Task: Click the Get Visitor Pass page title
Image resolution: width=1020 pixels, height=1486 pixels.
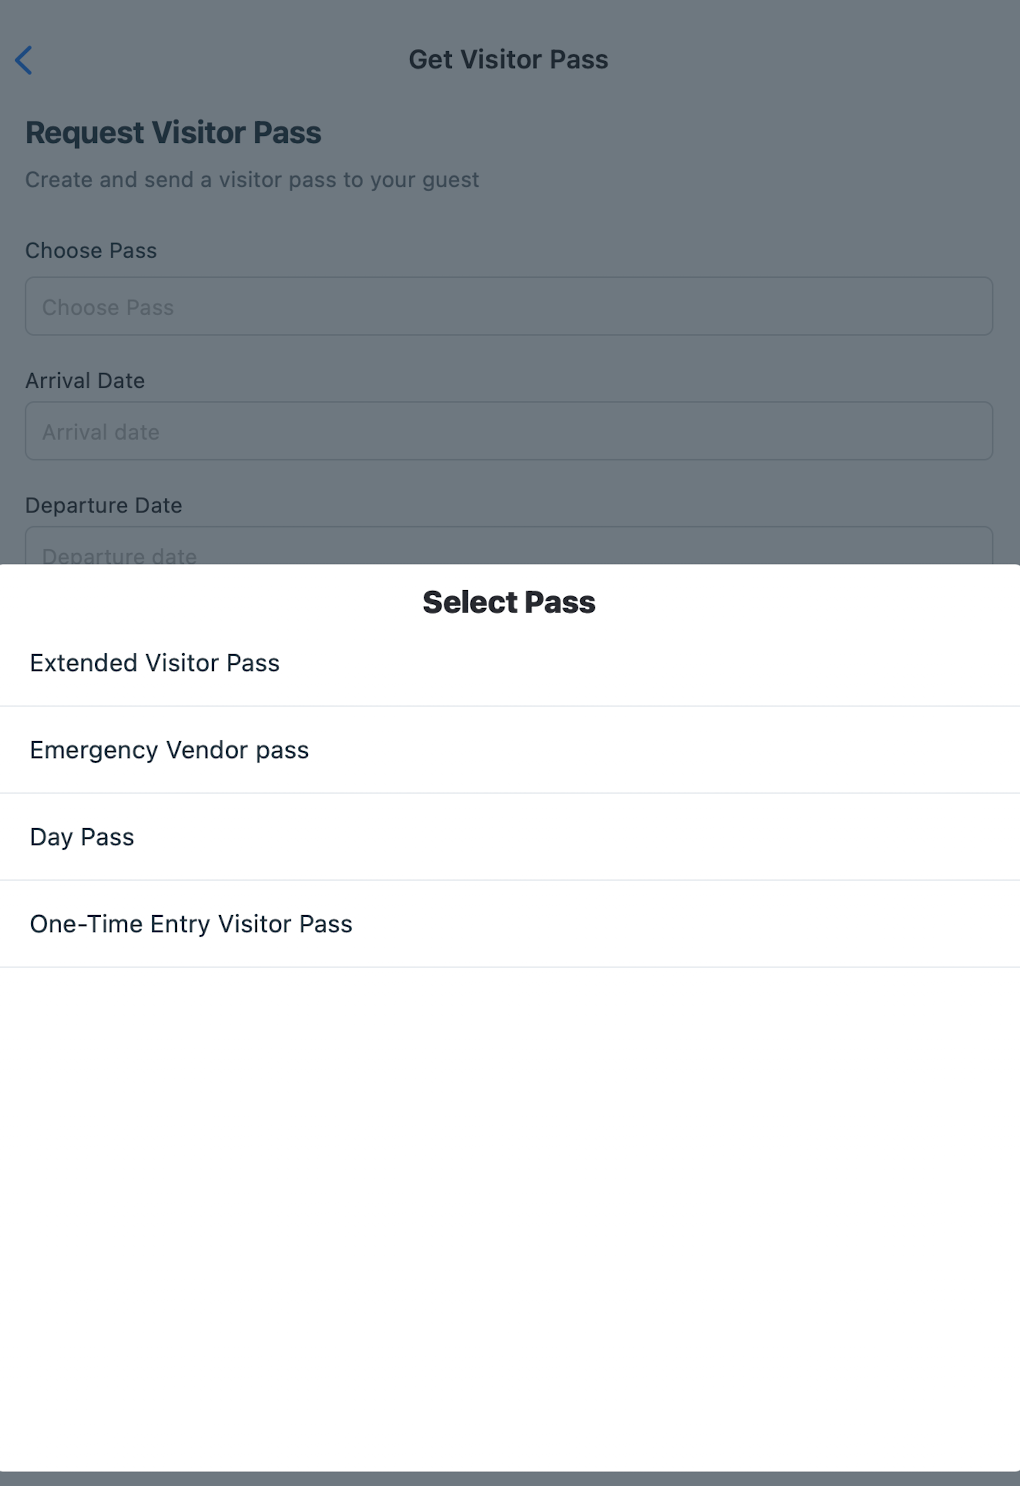Action: (x=508, y=60)
